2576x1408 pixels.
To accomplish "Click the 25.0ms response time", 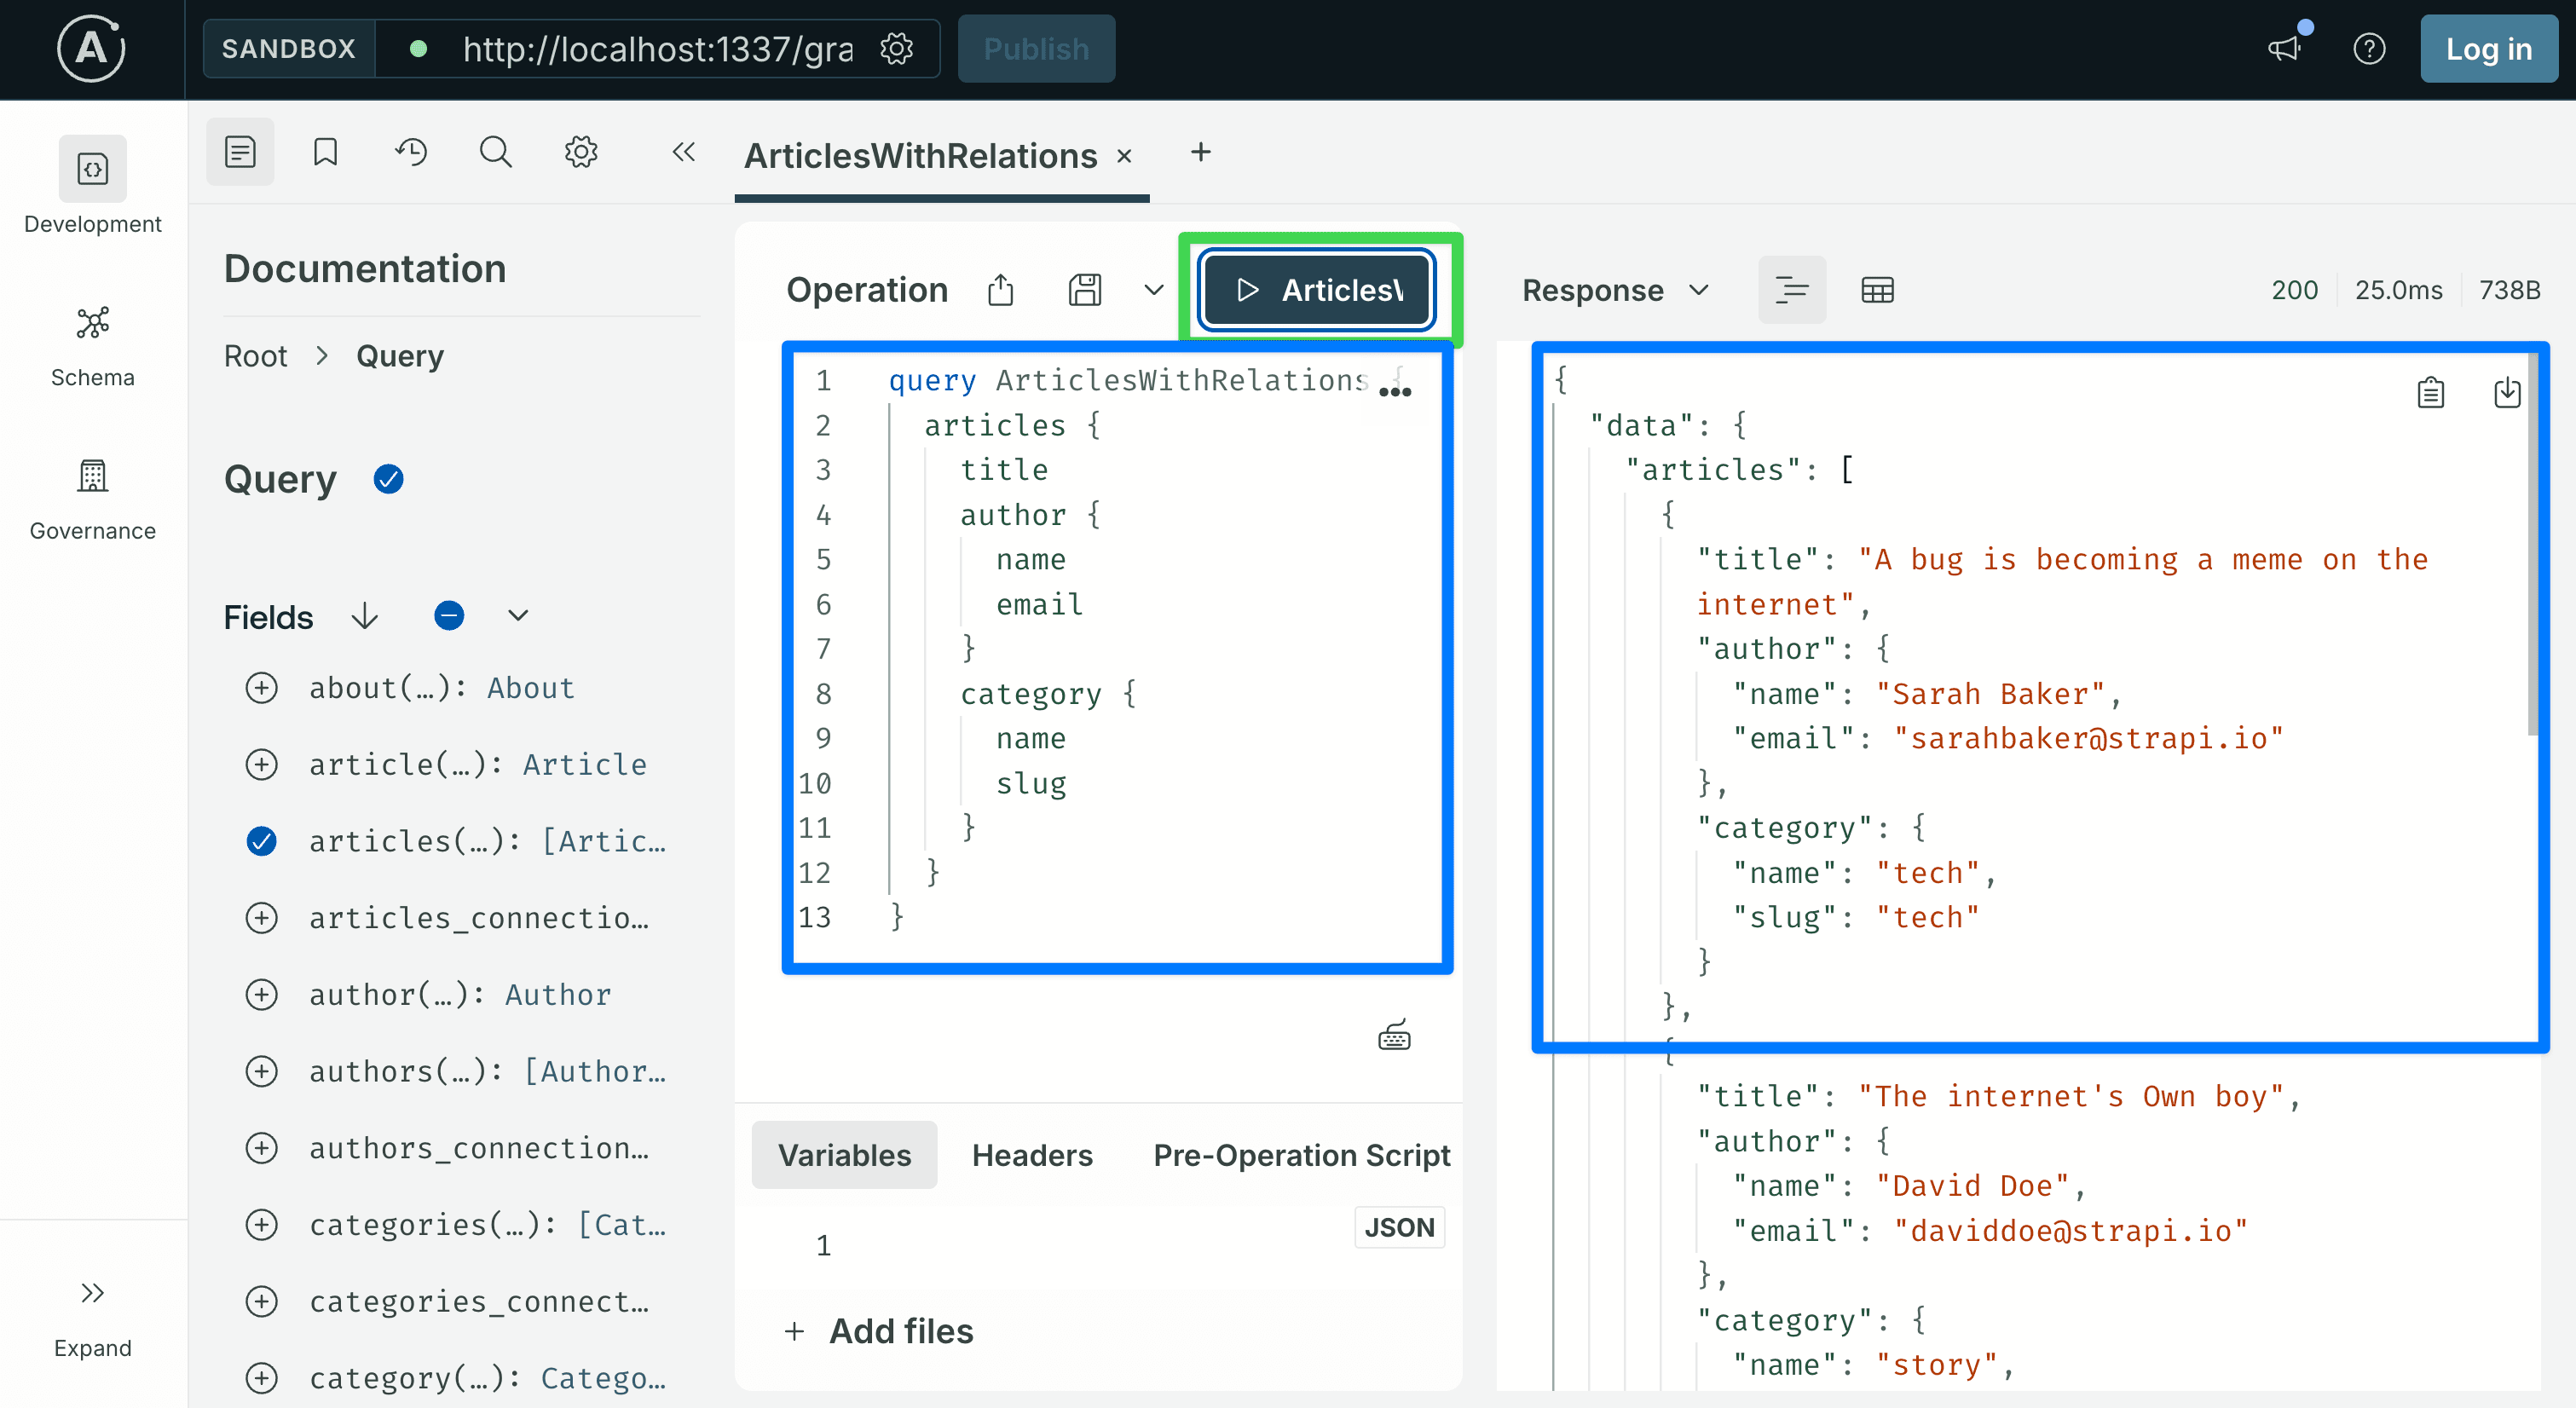I will 2398,290.
